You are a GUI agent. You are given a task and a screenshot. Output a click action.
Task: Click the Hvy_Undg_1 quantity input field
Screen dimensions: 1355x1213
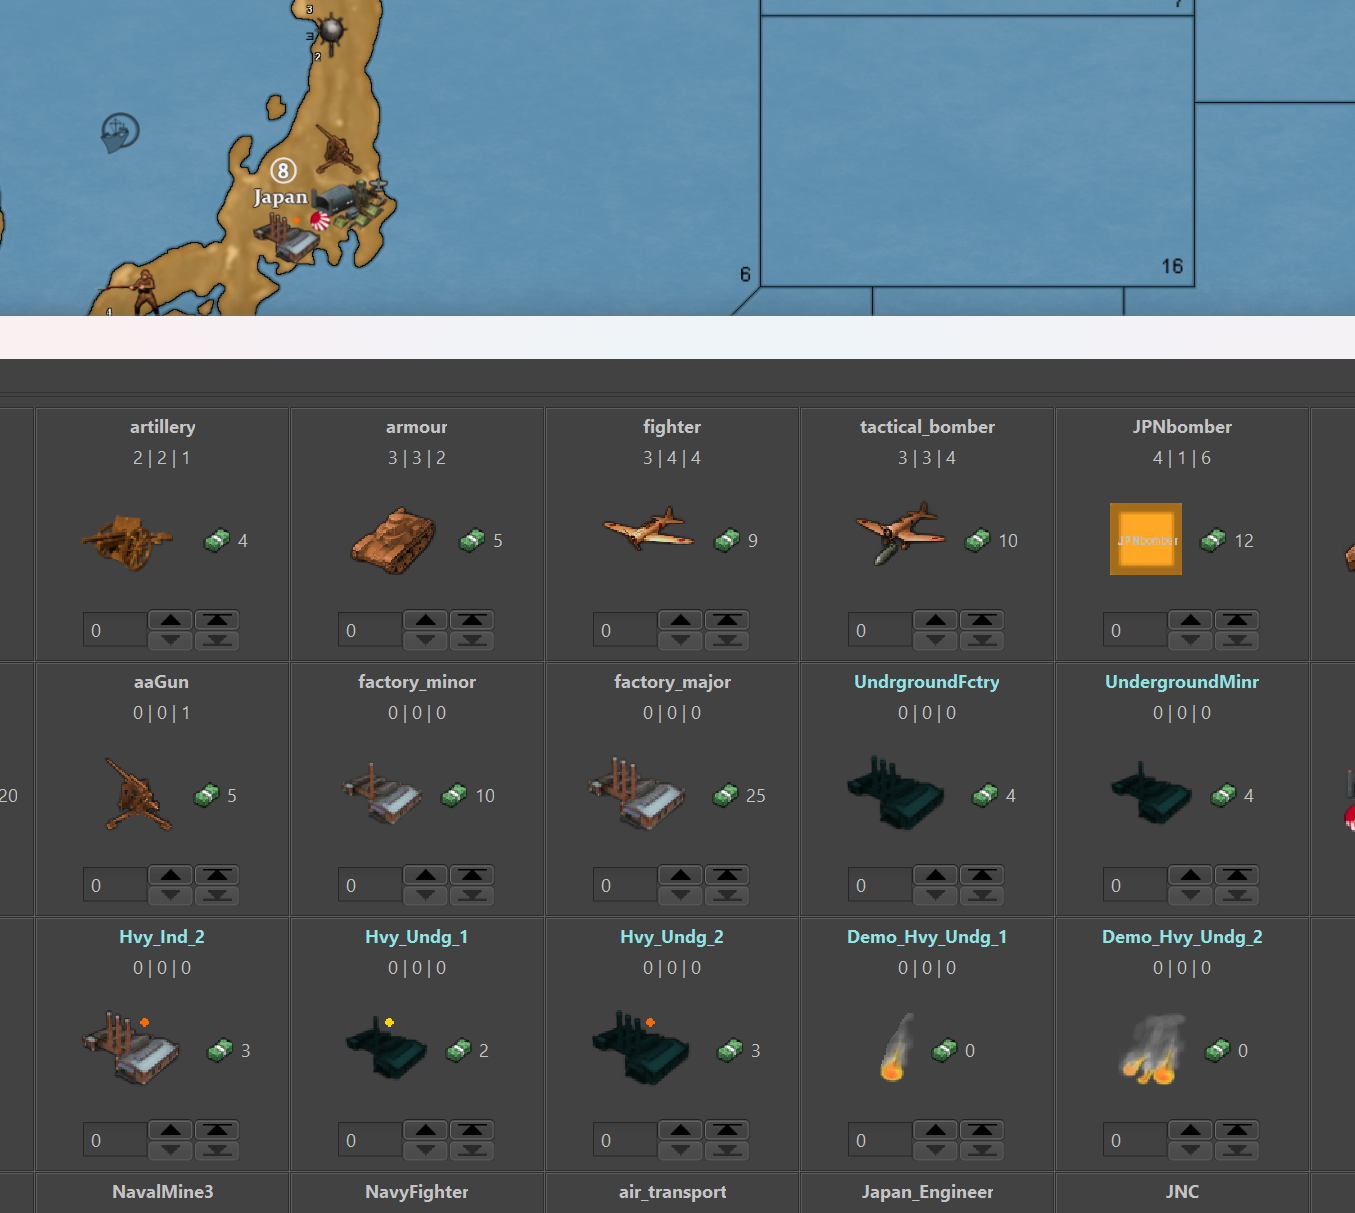pyautogui.click(x=370, y=1140)
